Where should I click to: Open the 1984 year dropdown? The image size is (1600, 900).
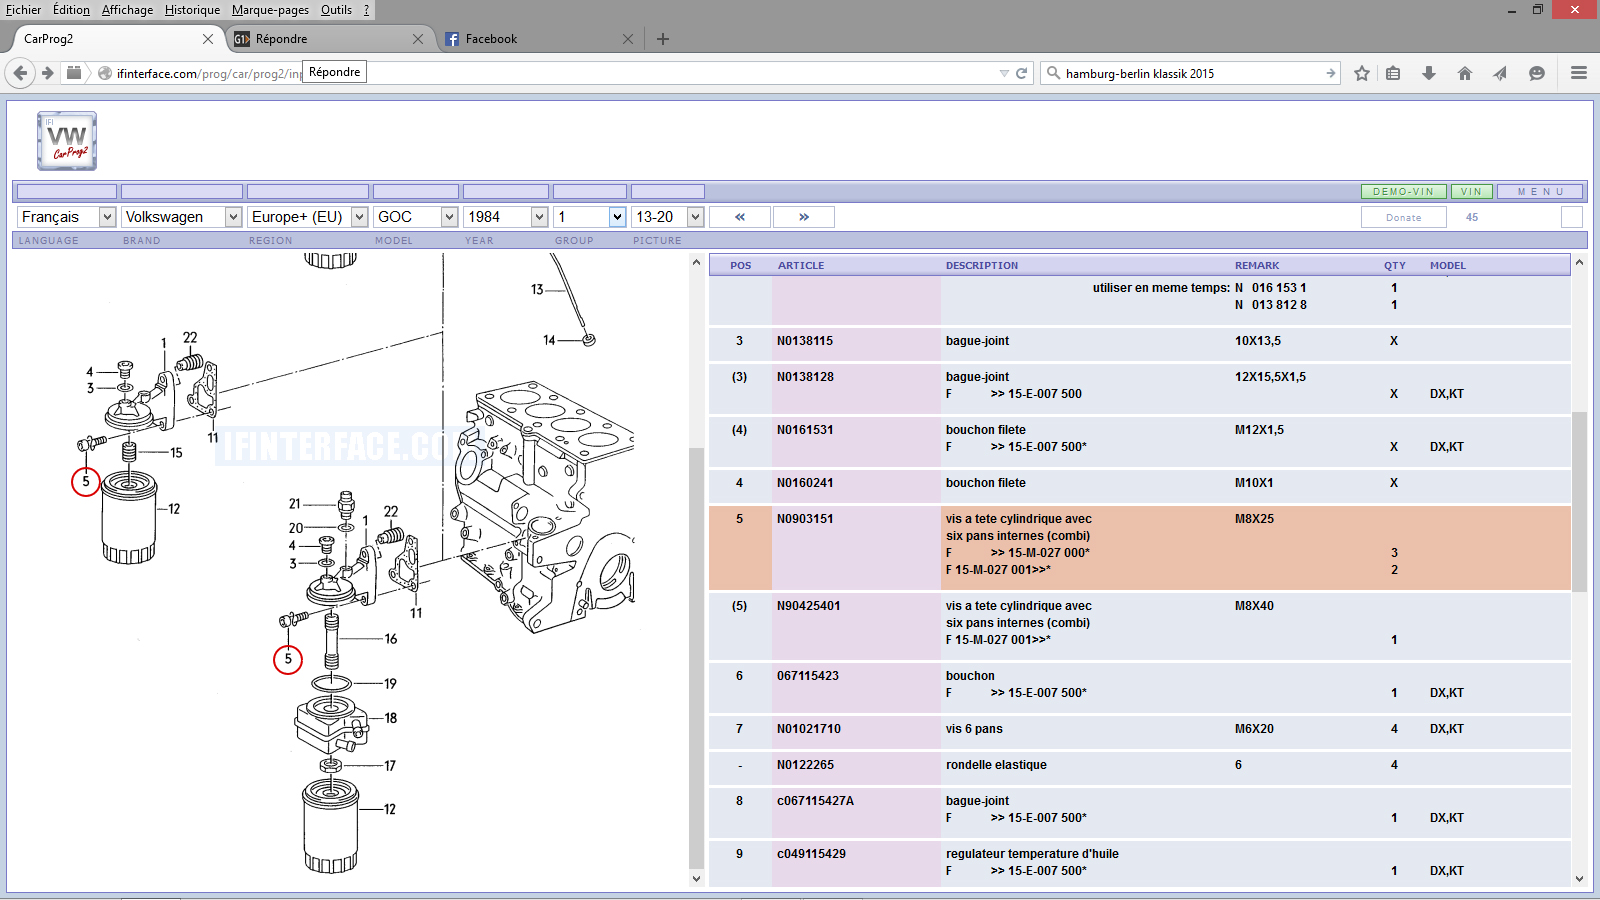pyautogui.click(x=506, y=217)
